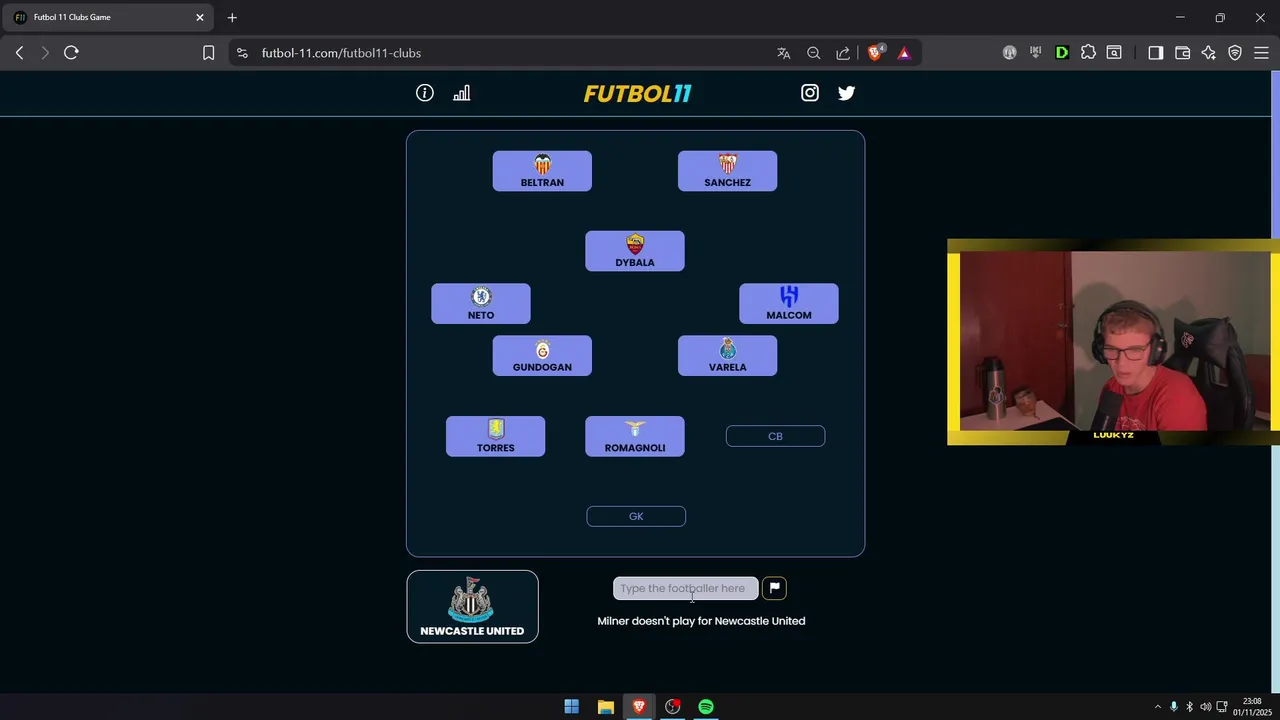This screenshot has height=720, width=1280.
Task: Toggle the browser sidebar panel
Action: [x=1156, y=53]
